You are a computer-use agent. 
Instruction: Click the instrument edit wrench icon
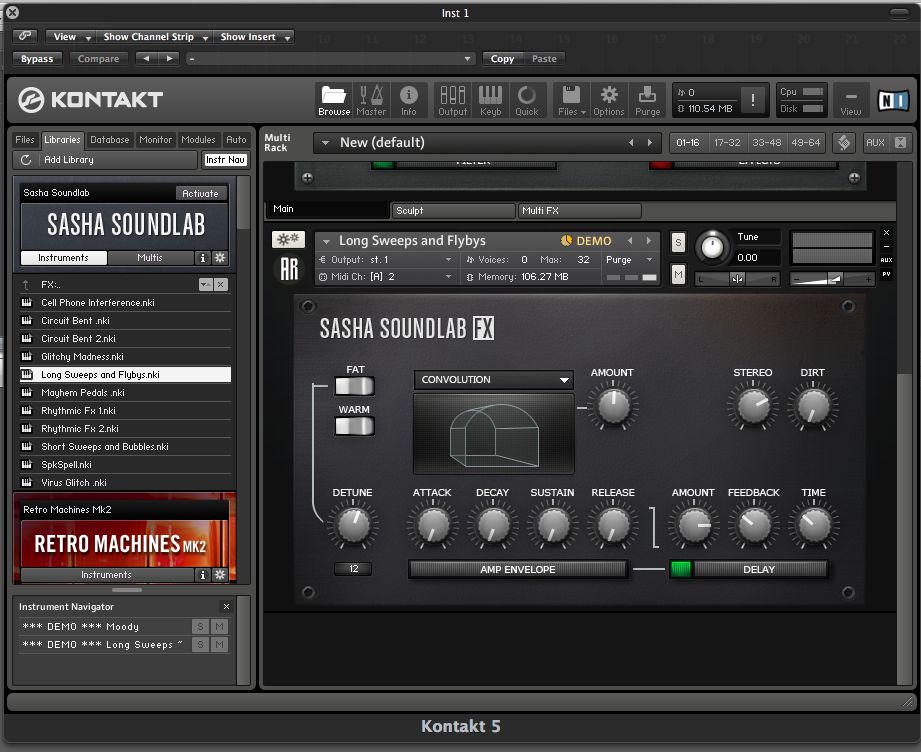(288, 239)
